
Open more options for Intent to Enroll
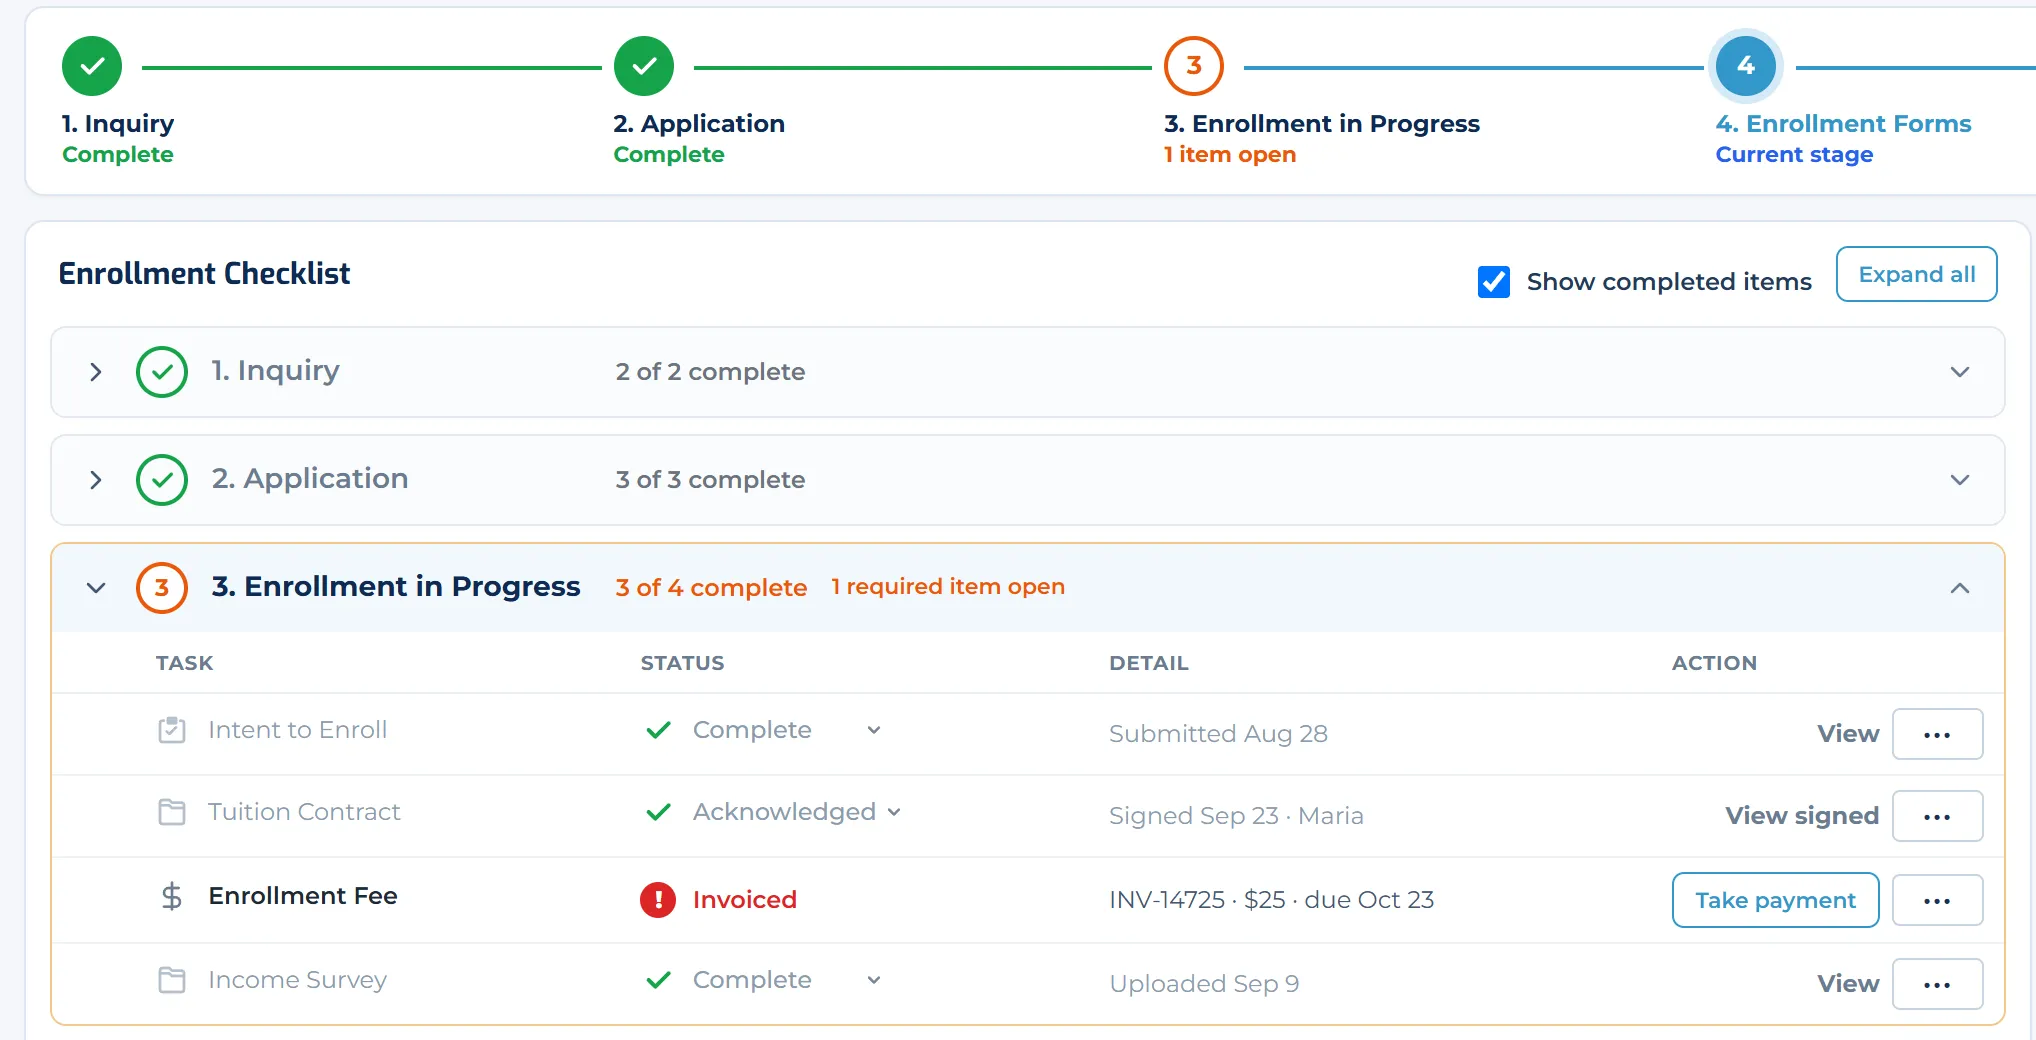(x=1937, y=735)
